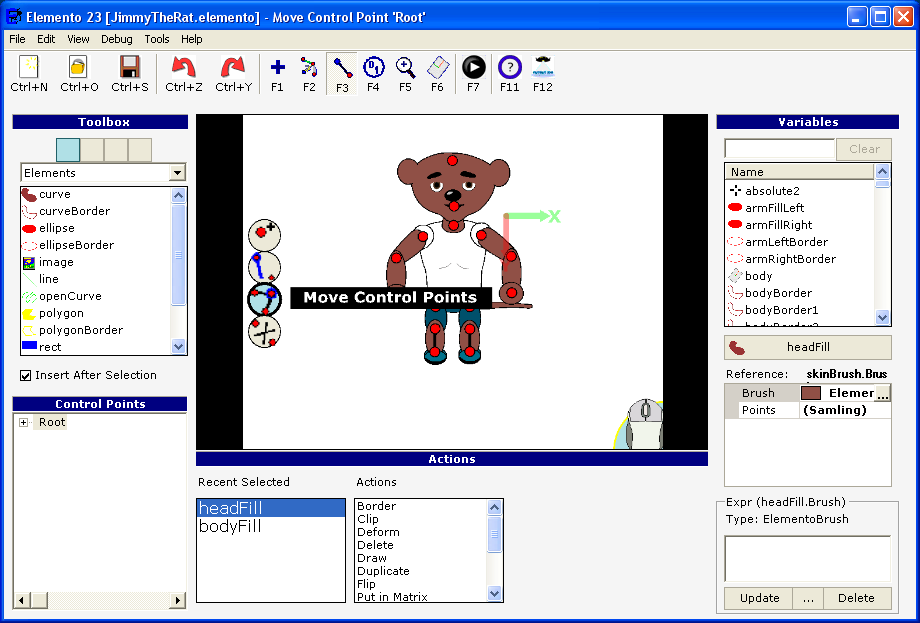Activate the F5 zoom magnifier tool
The height and width of the screenshot is (623, 920).
(406, 68)
